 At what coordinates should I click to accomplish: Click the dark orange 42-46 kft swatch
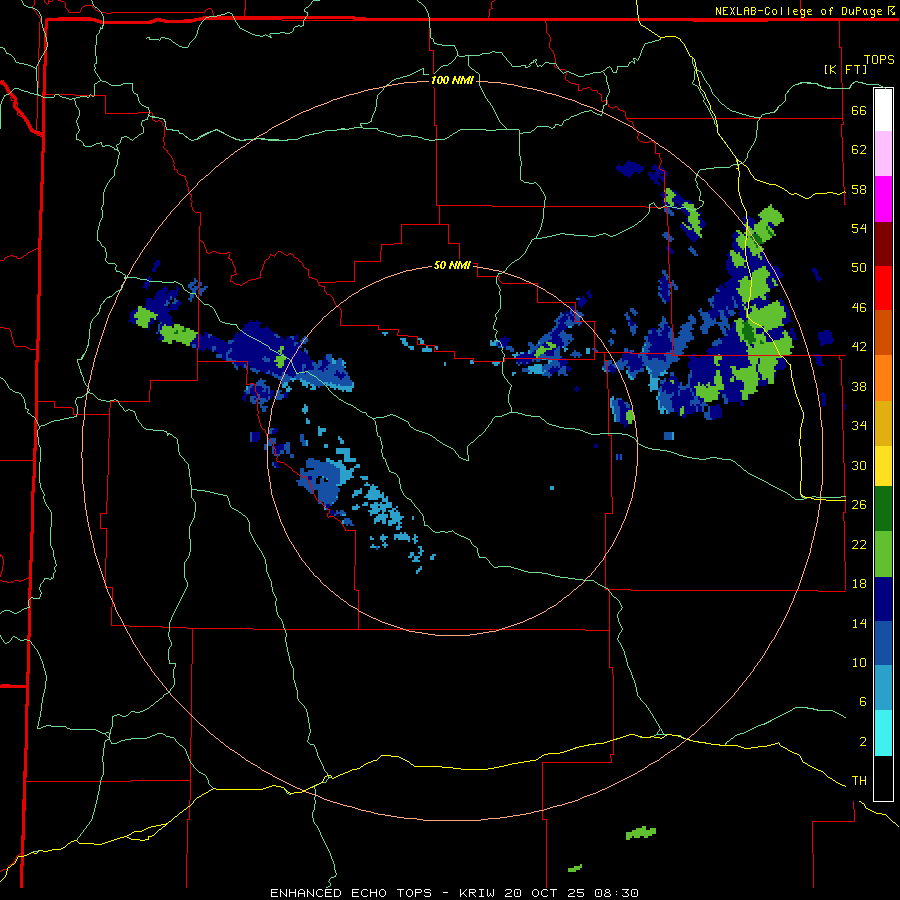pos(883,332)
